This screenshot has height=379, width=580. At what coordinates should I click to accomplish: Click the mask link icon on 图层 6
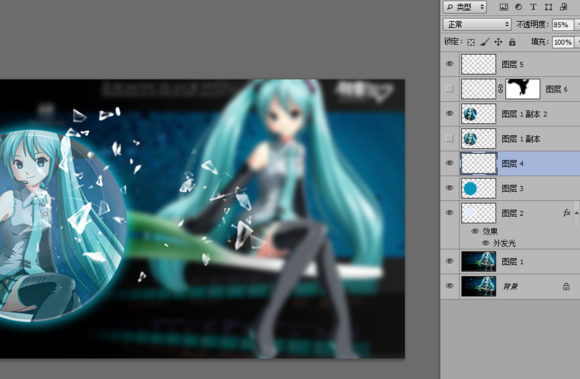(500, 89)
